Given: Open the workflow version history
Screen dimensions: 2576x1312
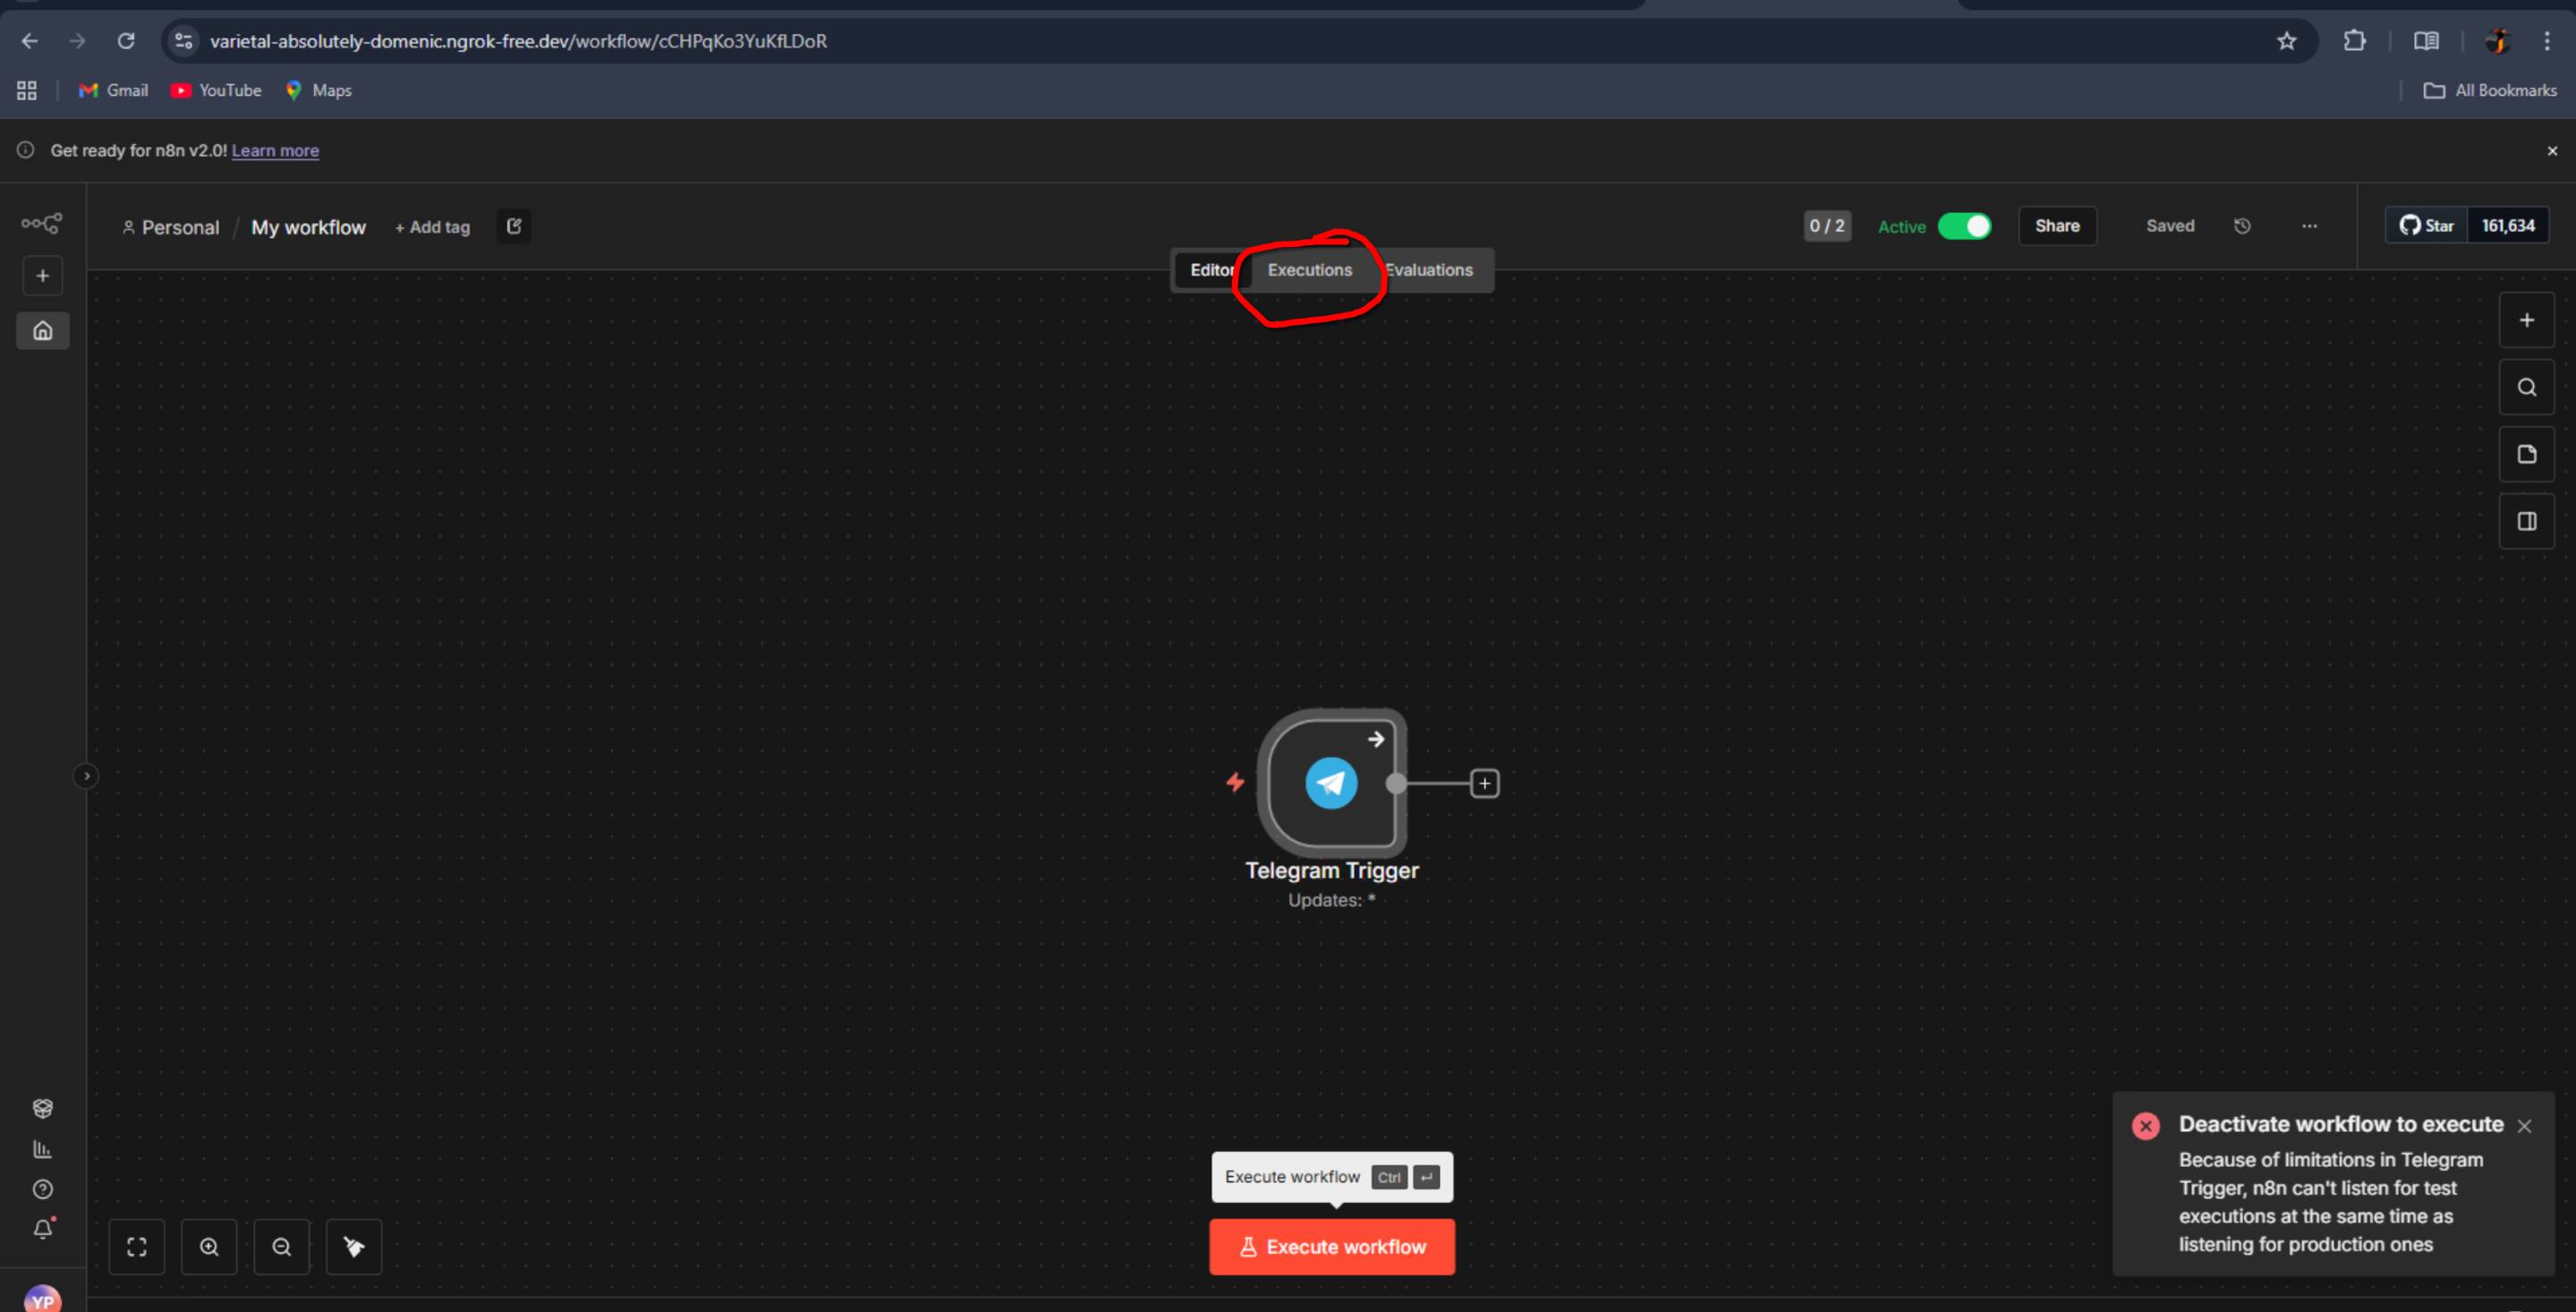Looking at the screenshot, I should click(2242, 226).
